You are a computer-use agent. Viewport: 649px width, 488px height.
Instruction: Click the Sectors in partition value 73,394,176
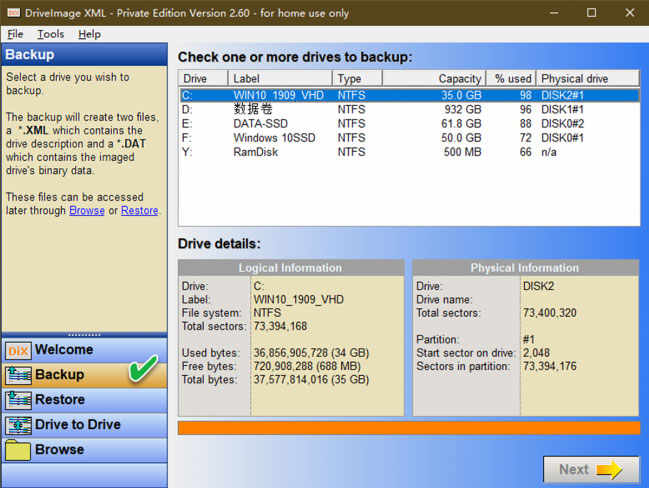[x=549, y=366]
